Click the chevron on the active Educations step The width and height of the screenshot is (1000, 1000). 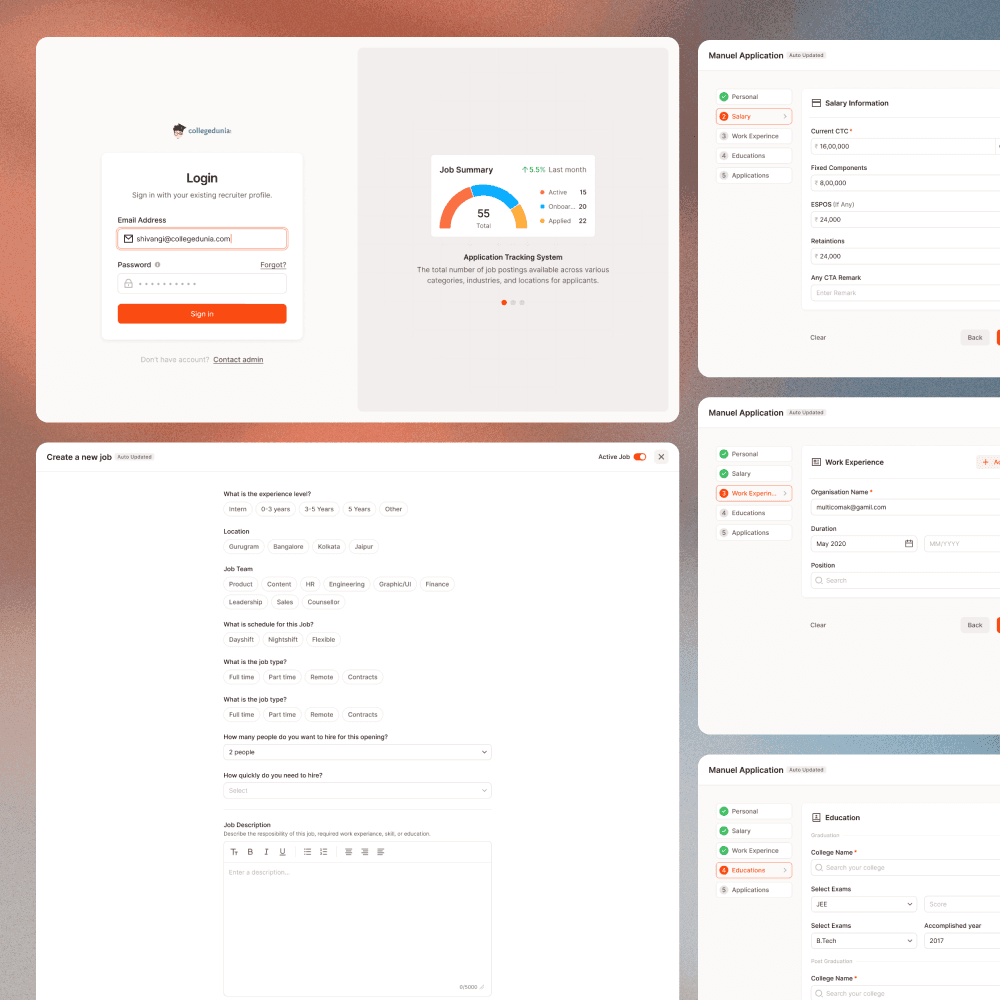pyautogui.click(x=784, y=870)
